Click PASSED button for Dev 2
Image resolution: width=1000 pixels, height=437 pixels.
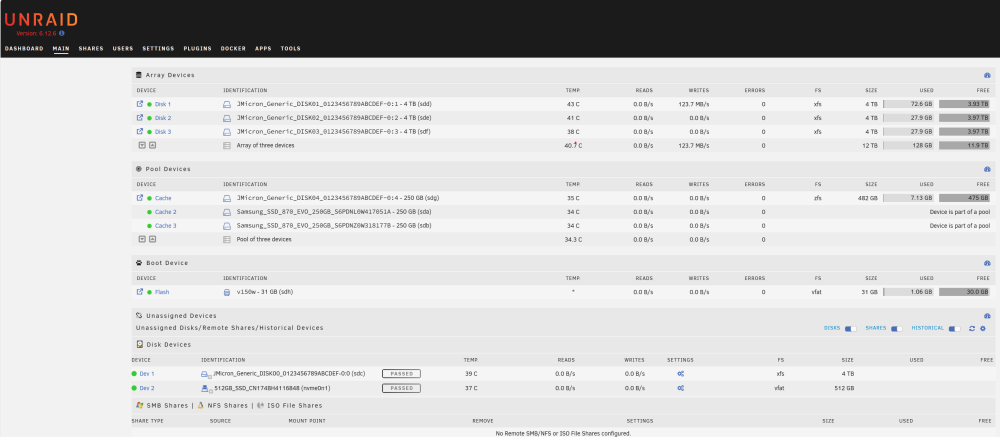(401, 388)
